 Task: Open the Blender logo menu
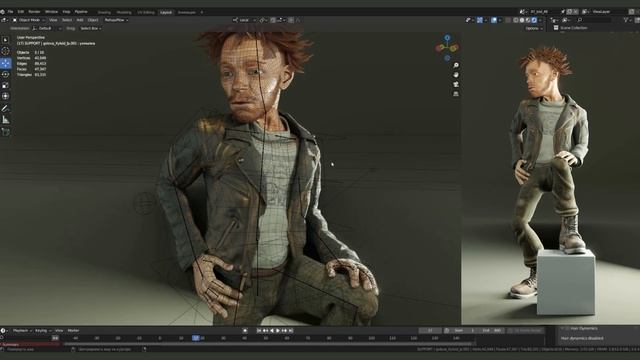[x=3, y=12]
